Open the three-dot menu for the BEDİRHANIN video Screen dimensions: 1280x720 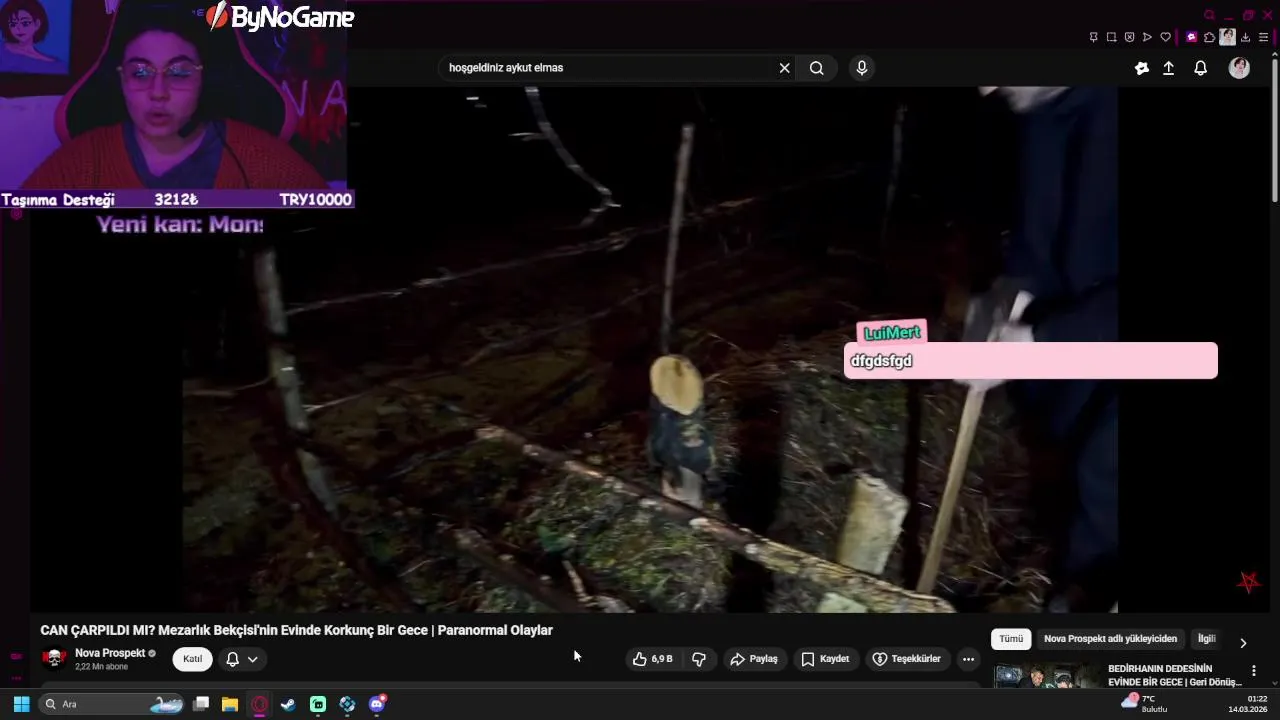(x=1254, y=671)
